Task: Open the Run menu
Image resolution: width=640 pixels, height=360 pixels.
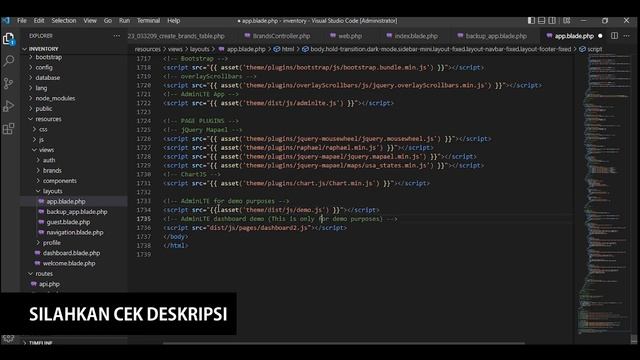Action: coord(124,20)
